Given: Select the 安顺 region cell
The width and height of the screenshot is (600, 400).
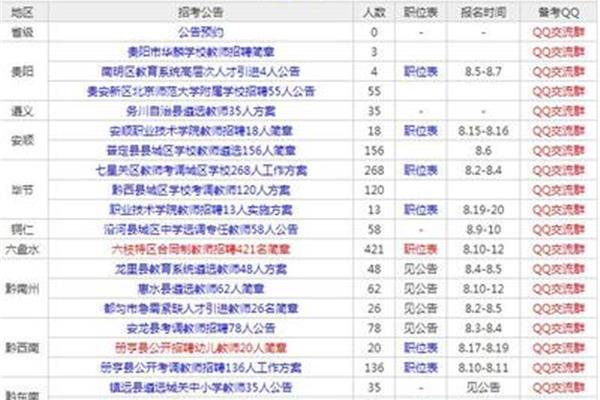Looking at the screenshot, I should (22, 140).
